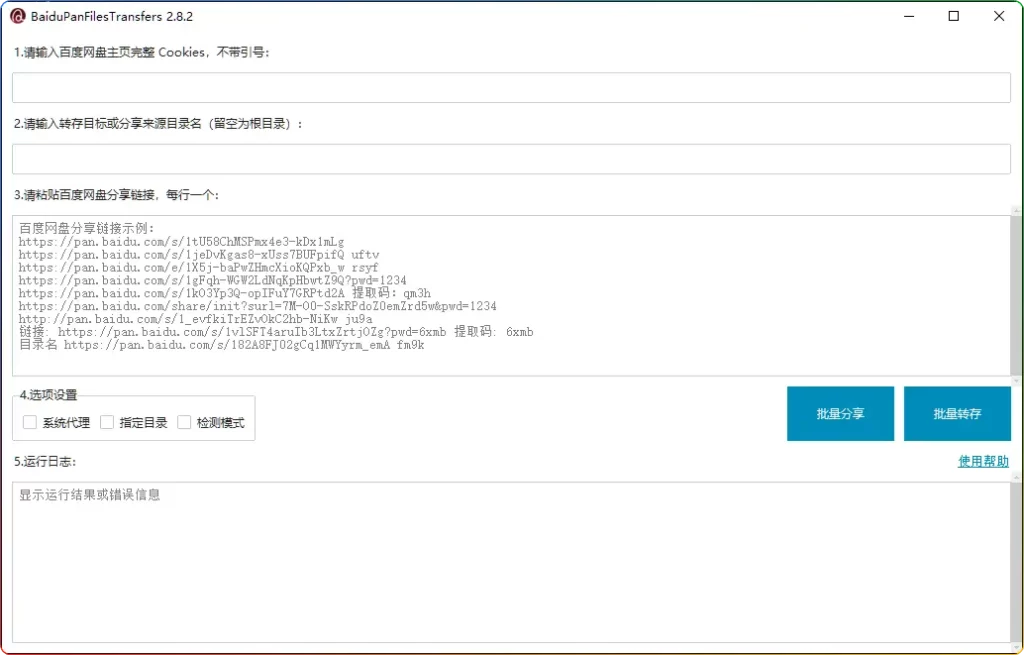Click the '4.选项设置' group label
Screen dimensions: 1024x655
point(48,394)
